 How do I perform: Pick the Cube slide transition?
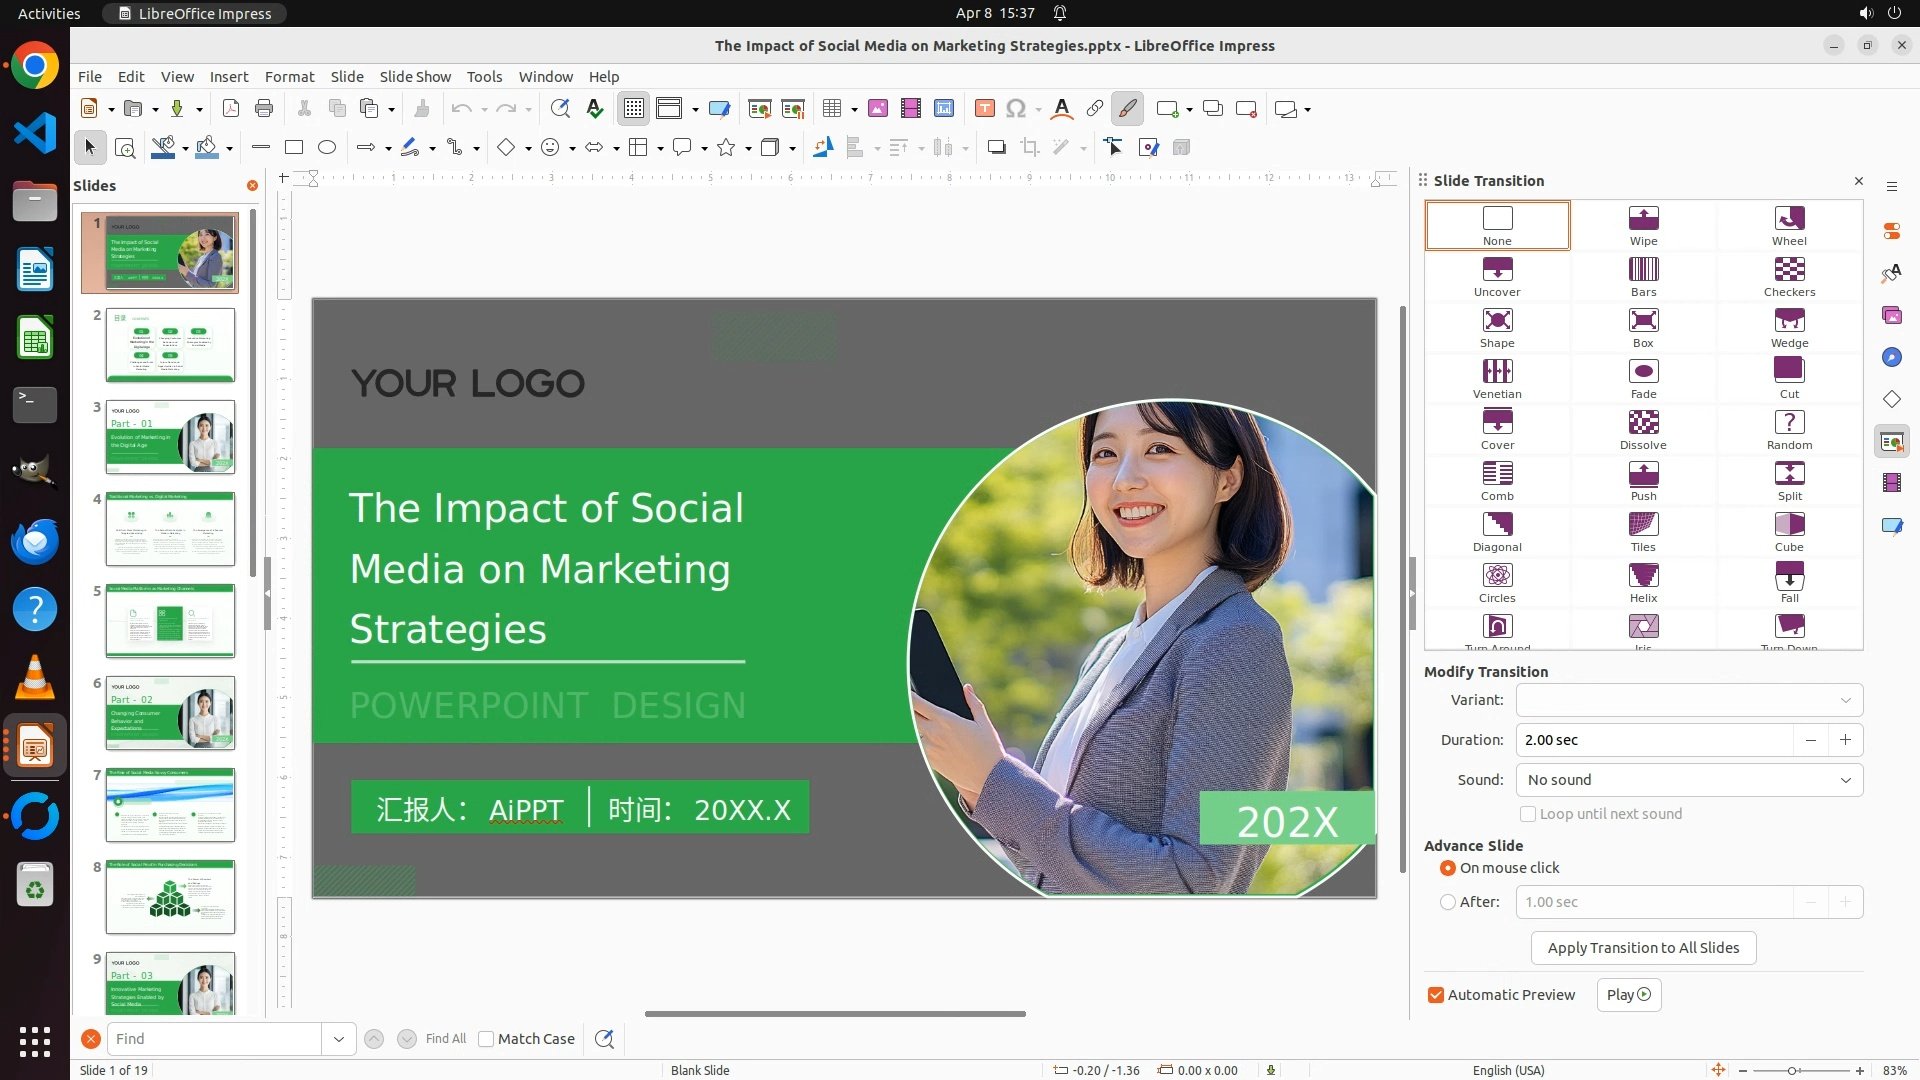click(x=1789, y=530)
